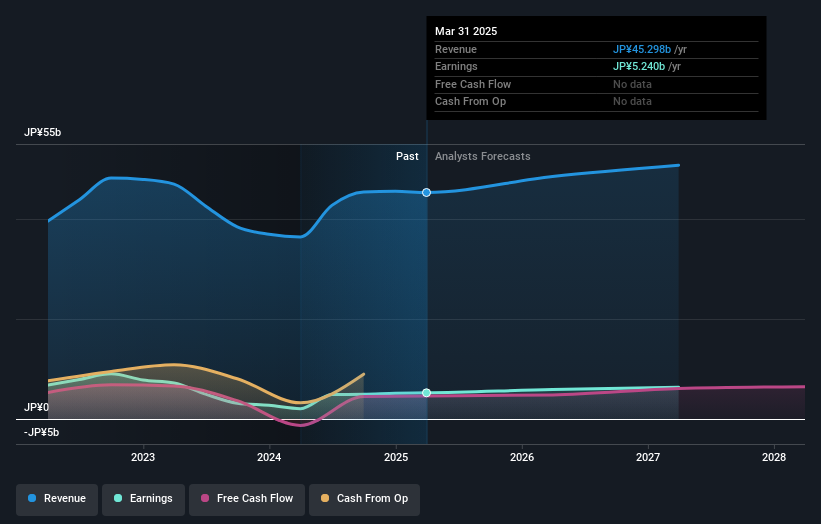The width and height of the screenshot is (821, 524).
Task: Click the 2025 x-axis label
Action: 396,458
